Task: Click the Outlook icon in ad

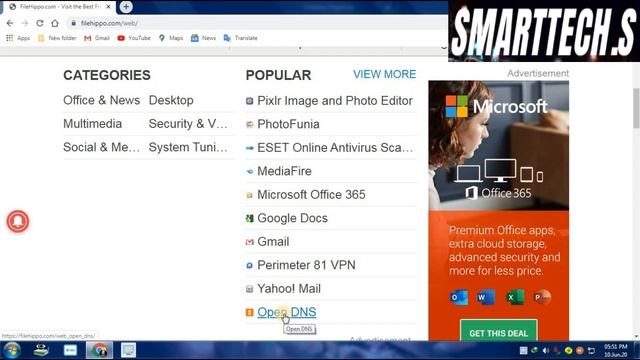Action: tap(459, 298)
